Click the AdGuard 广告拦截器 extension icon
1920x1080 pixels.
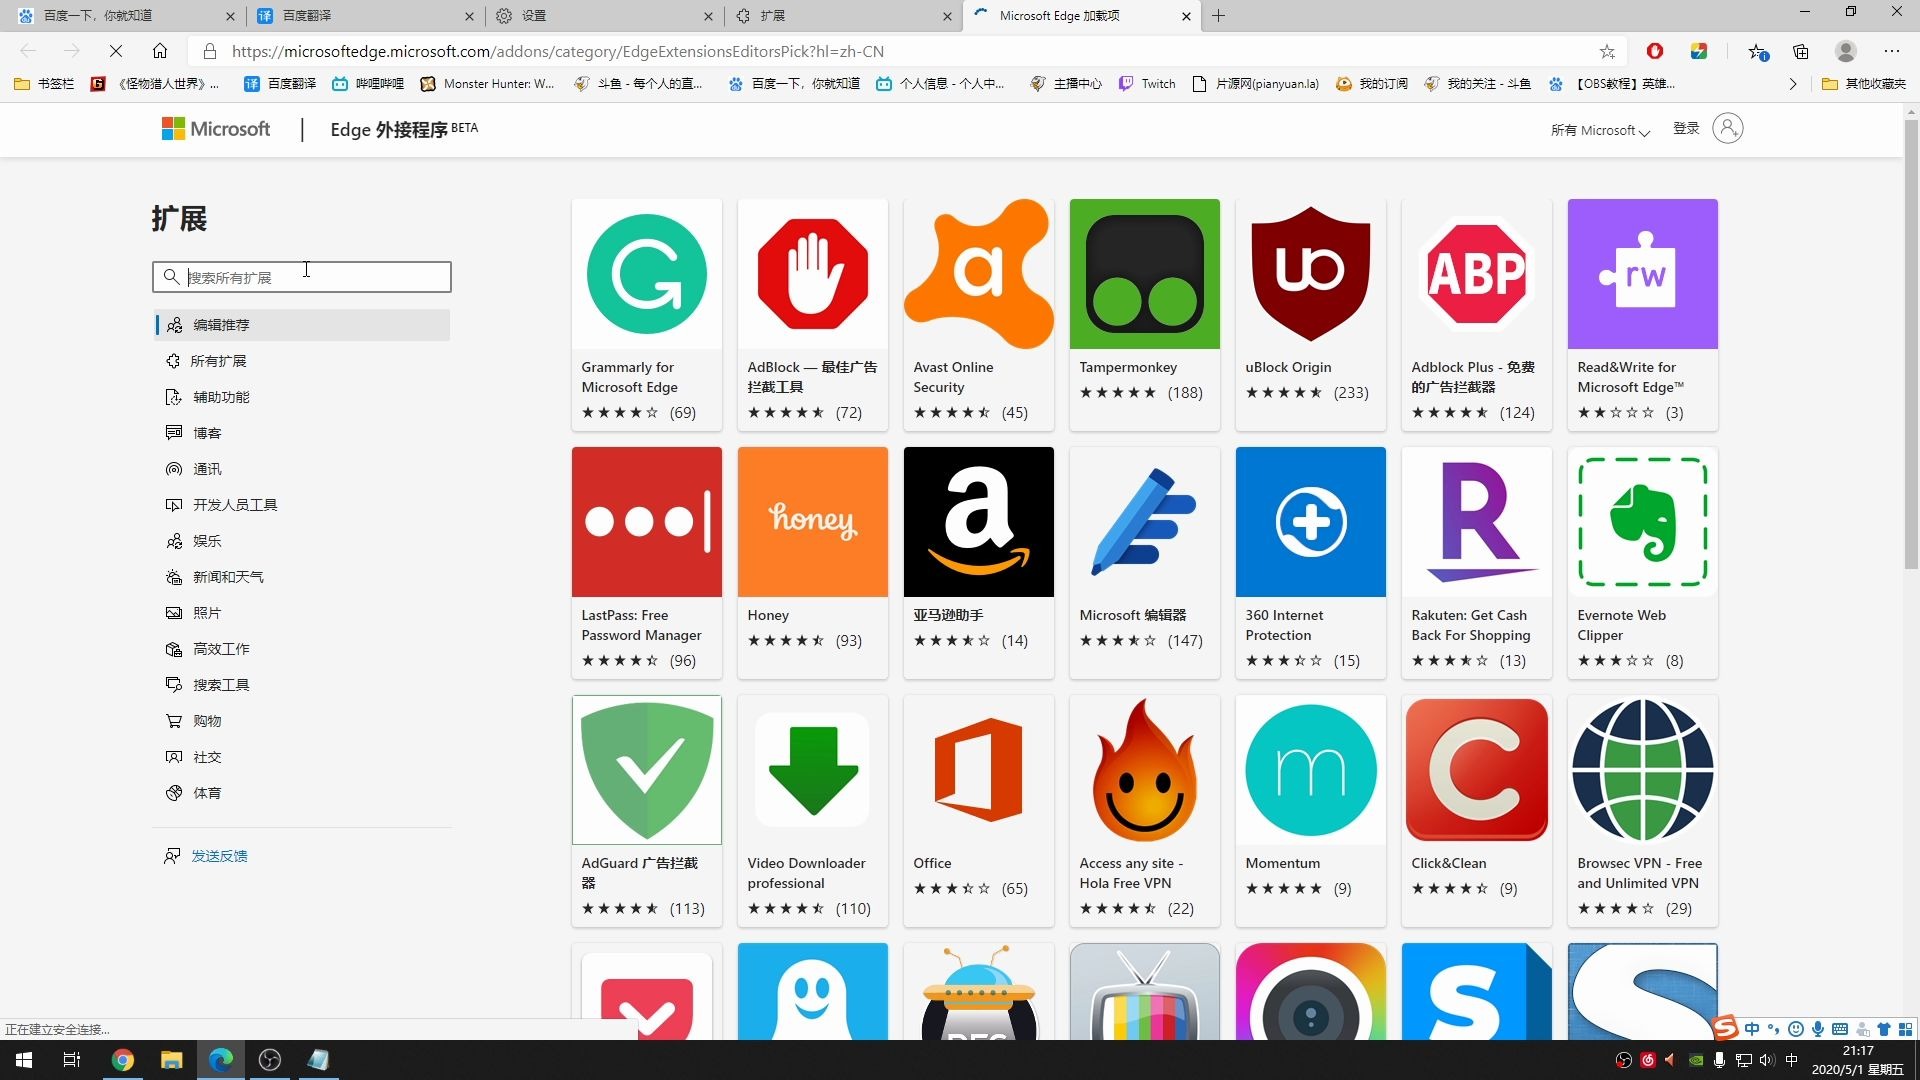pyautogui.click(x=646, y=769)
